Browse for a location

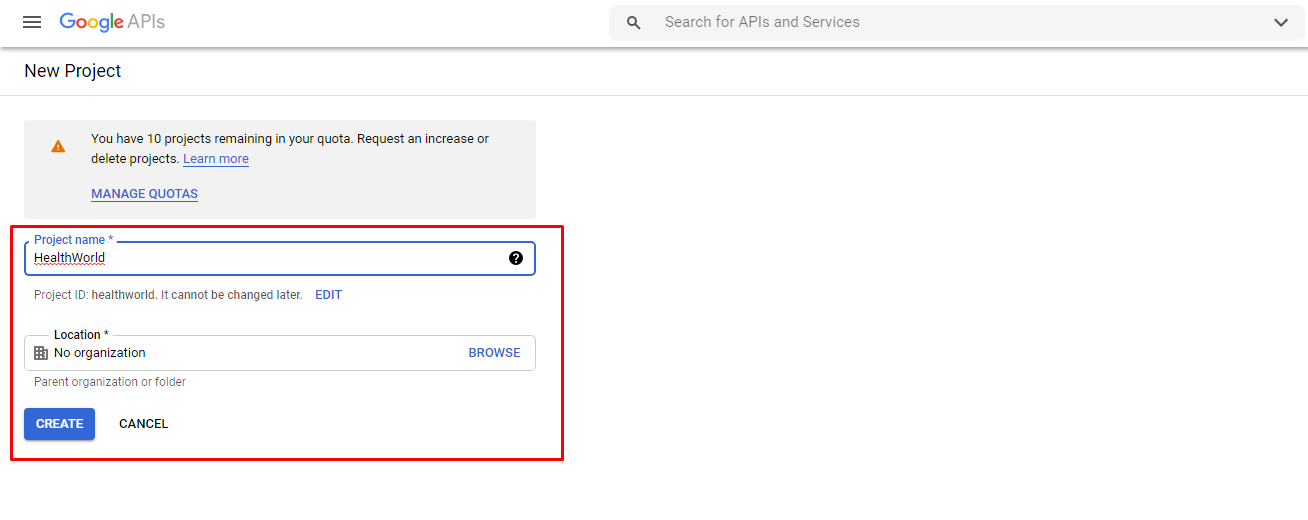click(494, 353)
